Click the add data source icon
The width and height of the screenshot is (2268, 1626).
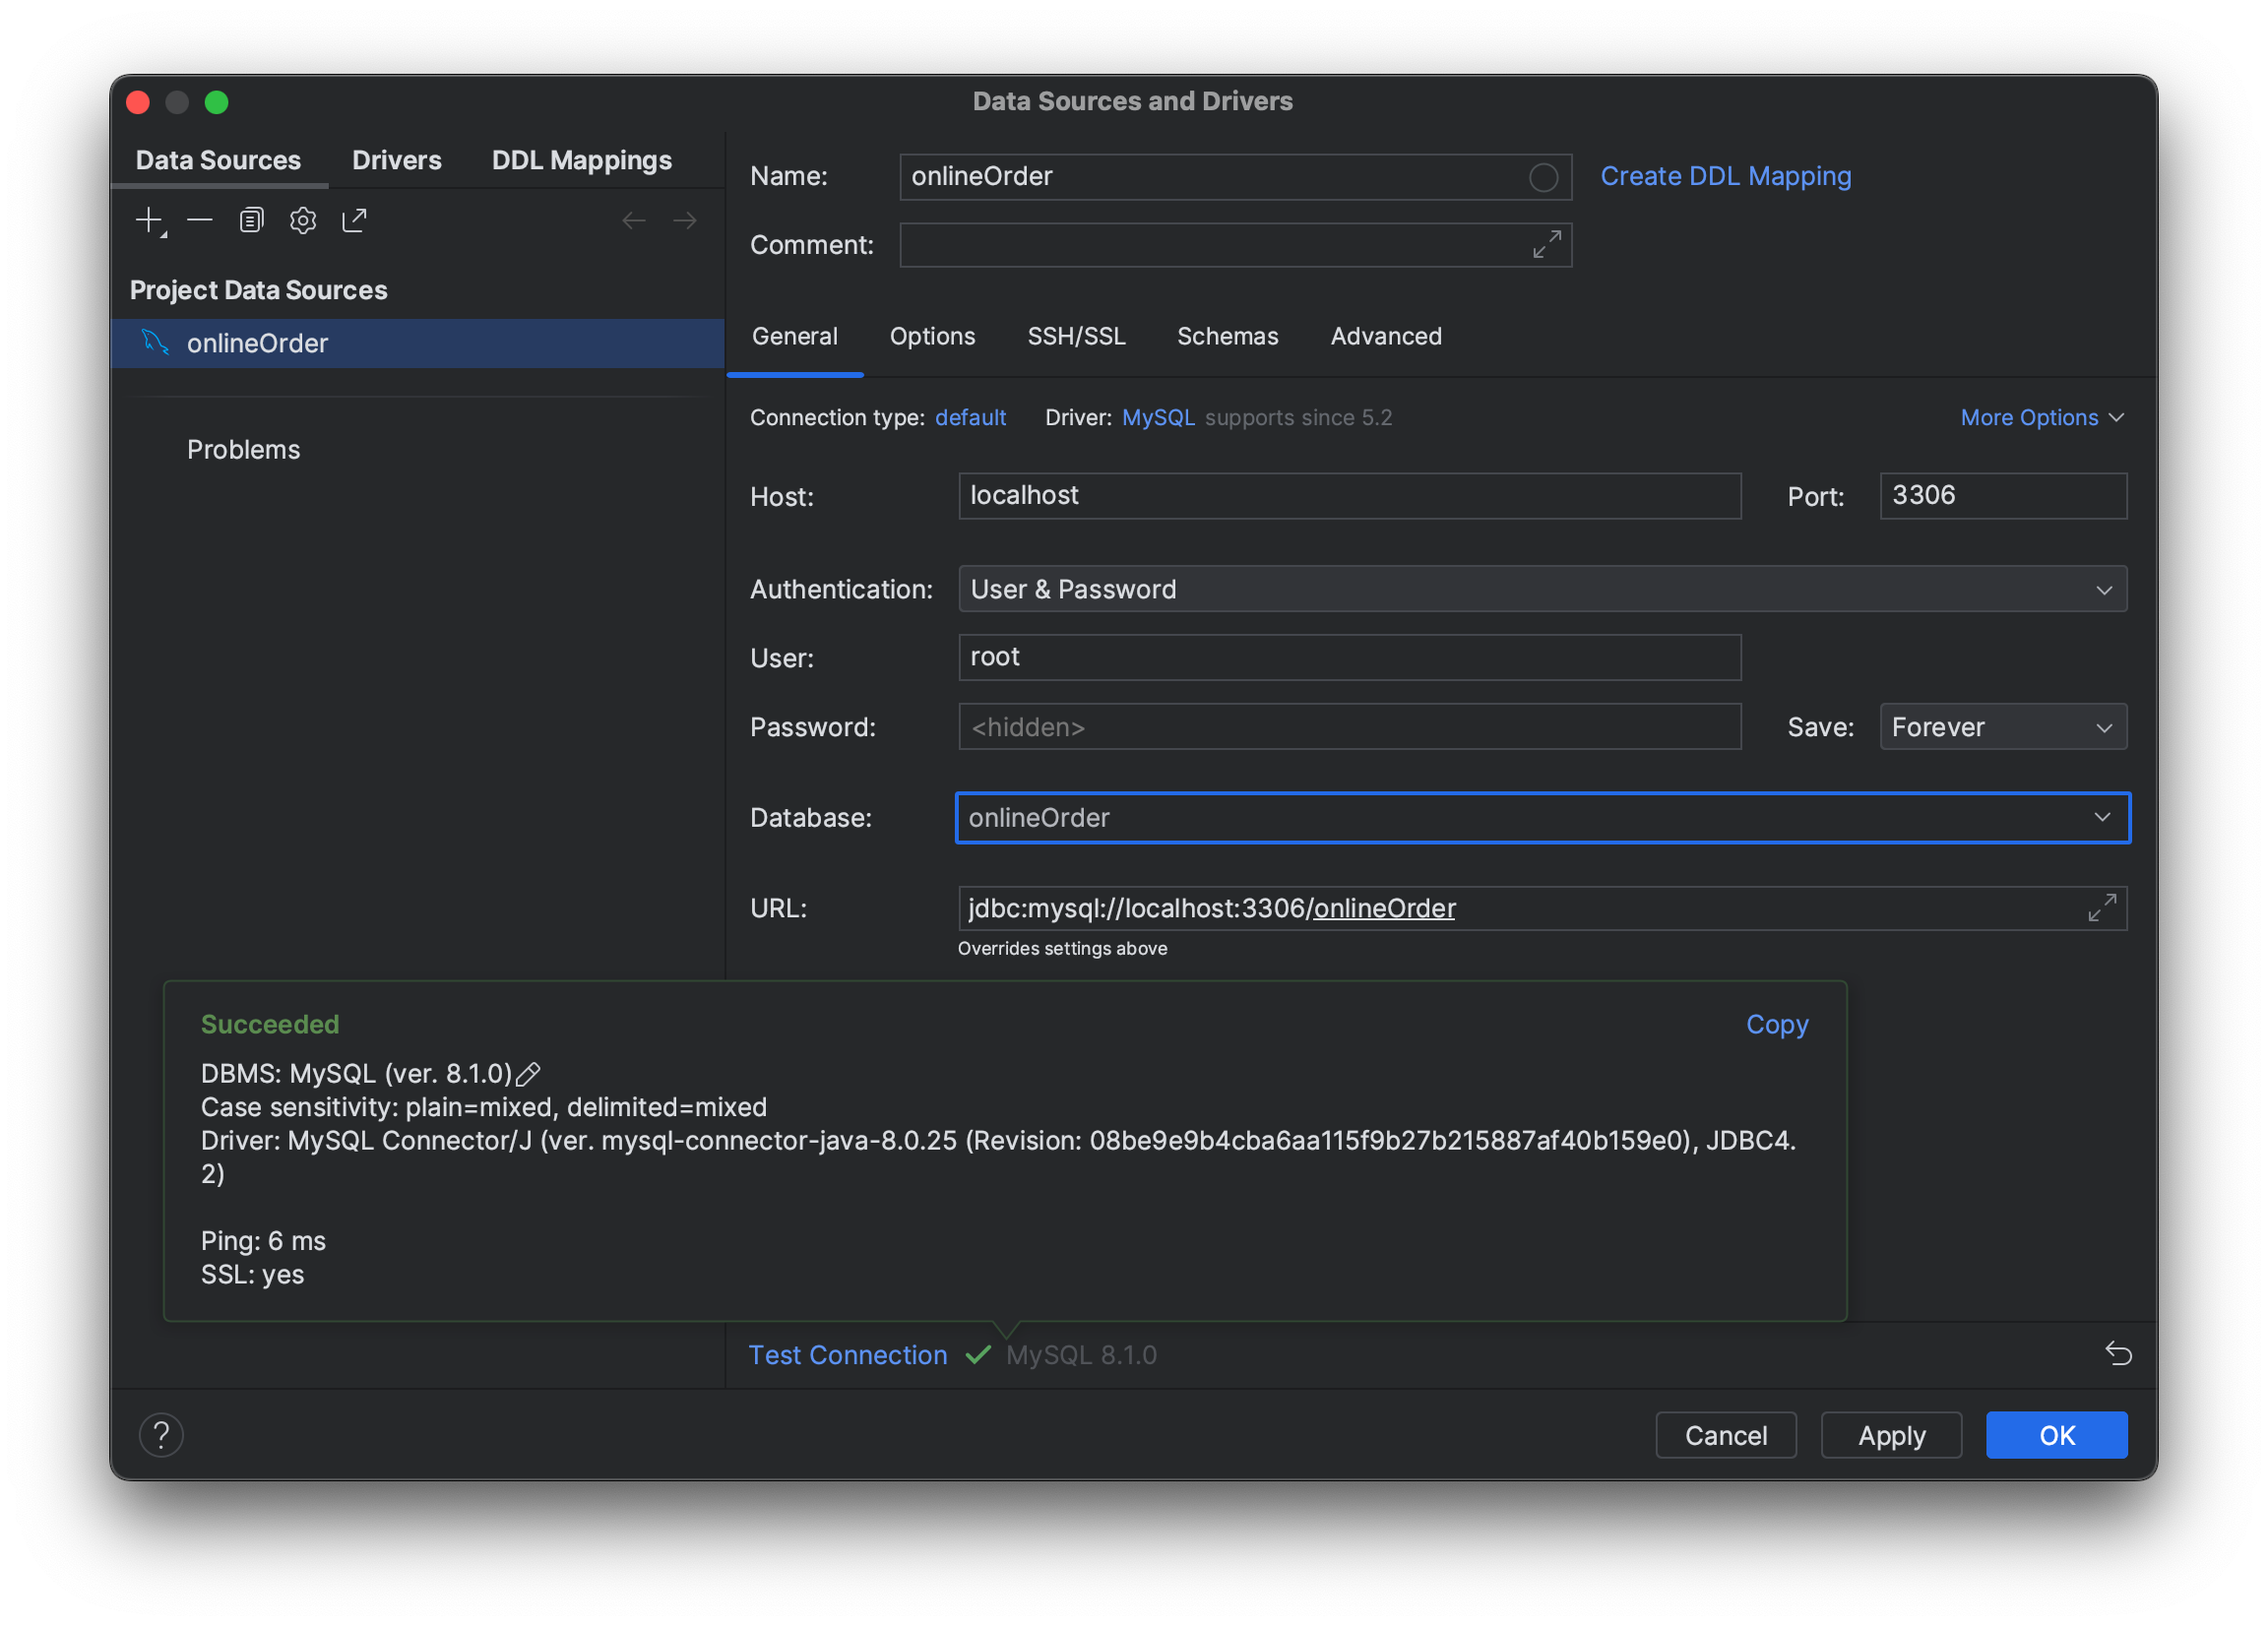point(152,219)
